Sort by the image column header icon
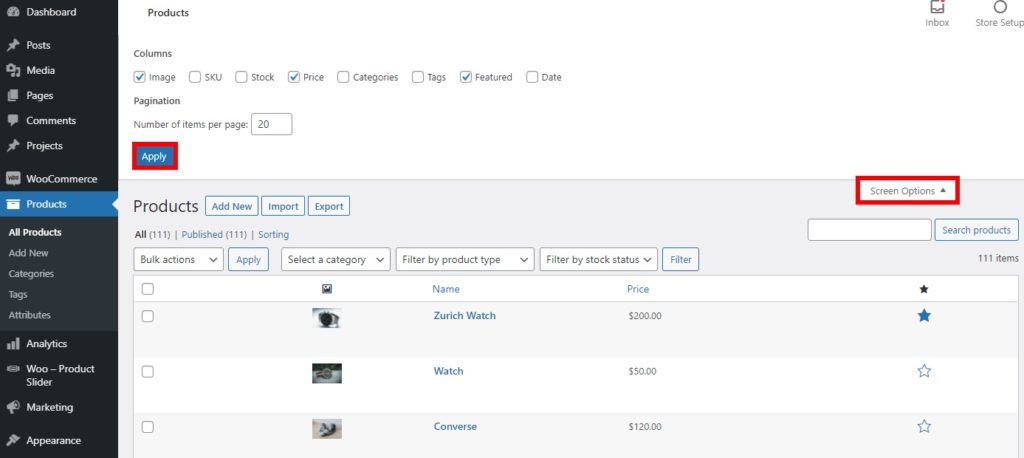 [x=327, y=289]
